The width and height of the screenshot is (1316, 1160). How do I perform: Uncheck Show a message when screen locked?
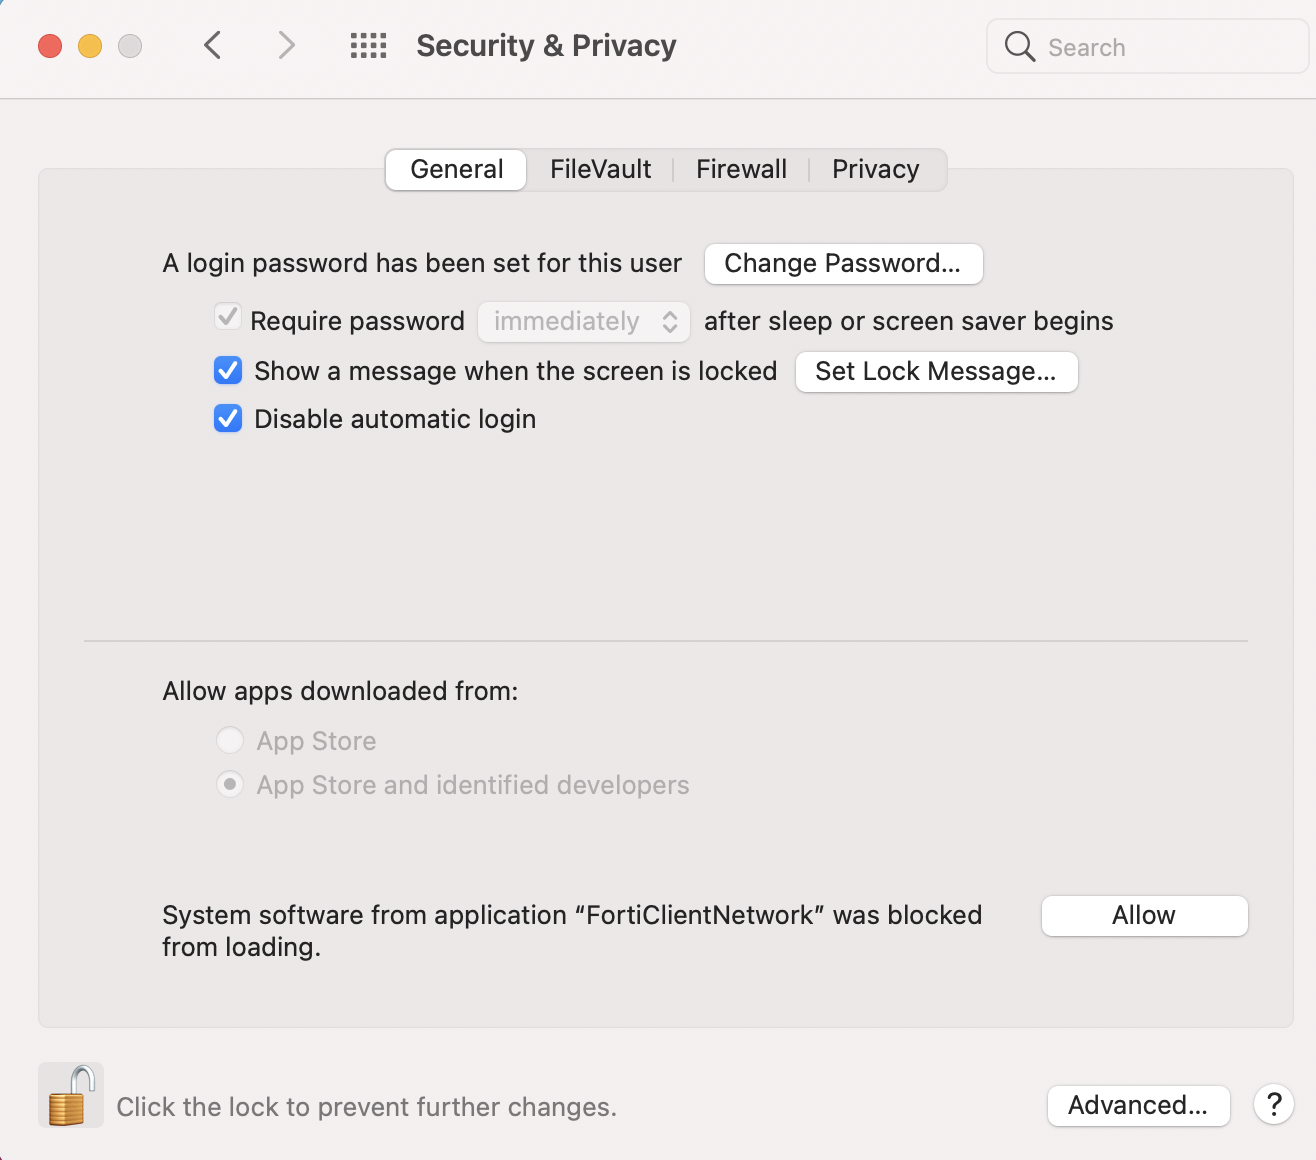pos(228,371)
